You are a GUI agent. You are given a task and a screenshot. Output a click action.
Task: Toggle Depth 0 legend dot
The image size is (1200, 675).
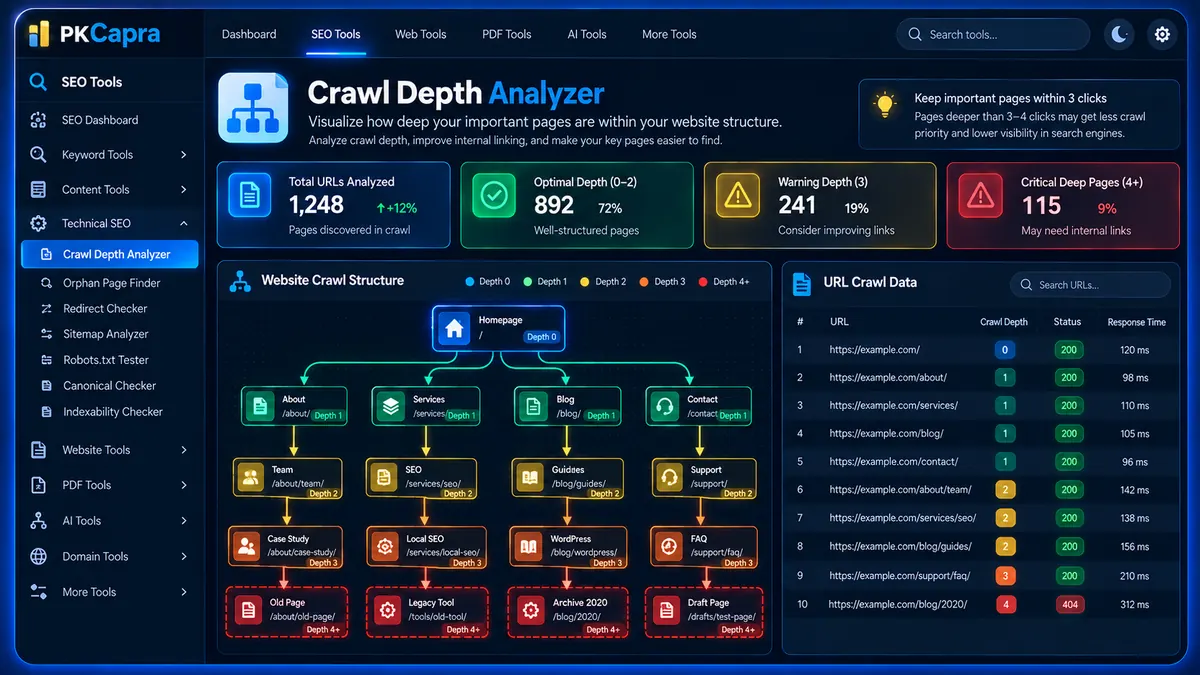tap(470, 282)
